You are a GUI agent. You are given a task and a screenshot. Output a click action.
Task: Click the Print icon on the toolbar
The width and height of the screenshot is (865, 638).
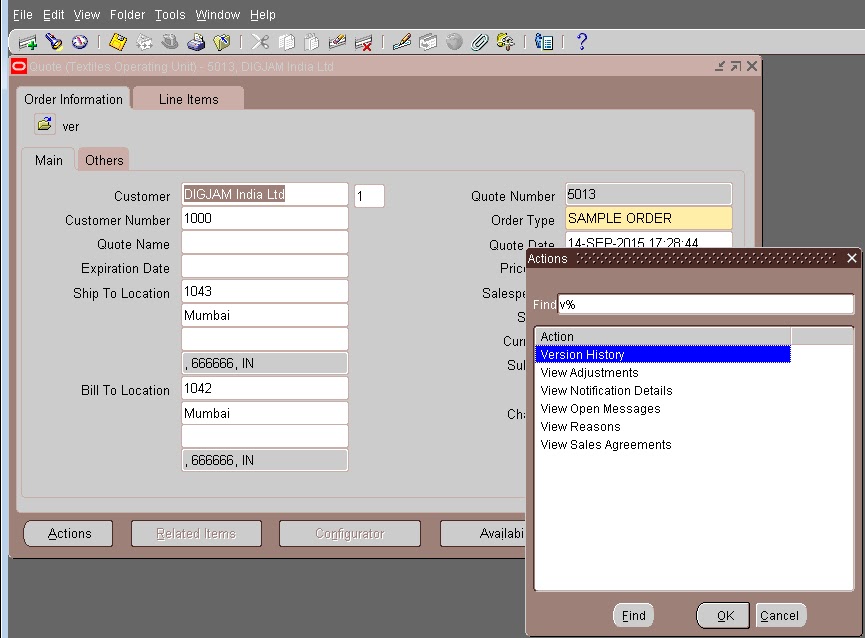[x=197, y=44]
